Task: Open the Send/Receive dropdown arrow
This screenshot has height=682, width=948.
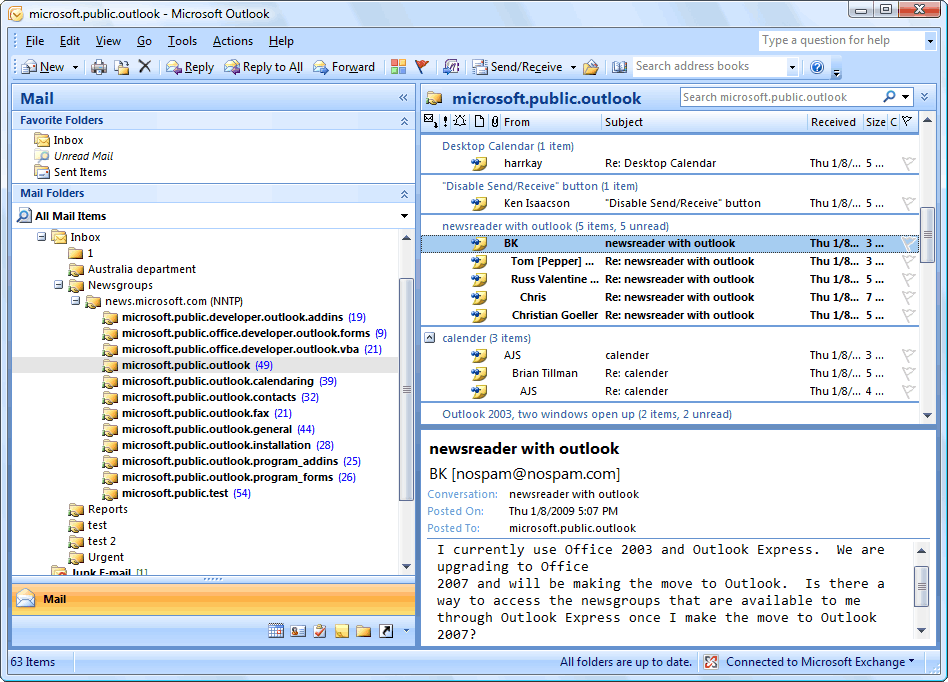Action: click(573, 67)
